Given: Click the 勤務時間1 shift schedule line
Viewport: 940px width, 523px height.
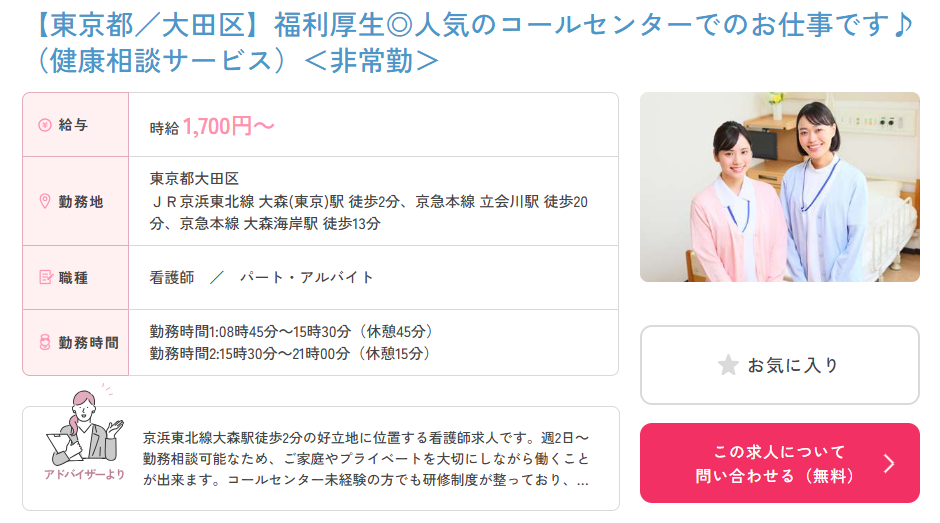Looking at the screenshot, I should point(291,331).
